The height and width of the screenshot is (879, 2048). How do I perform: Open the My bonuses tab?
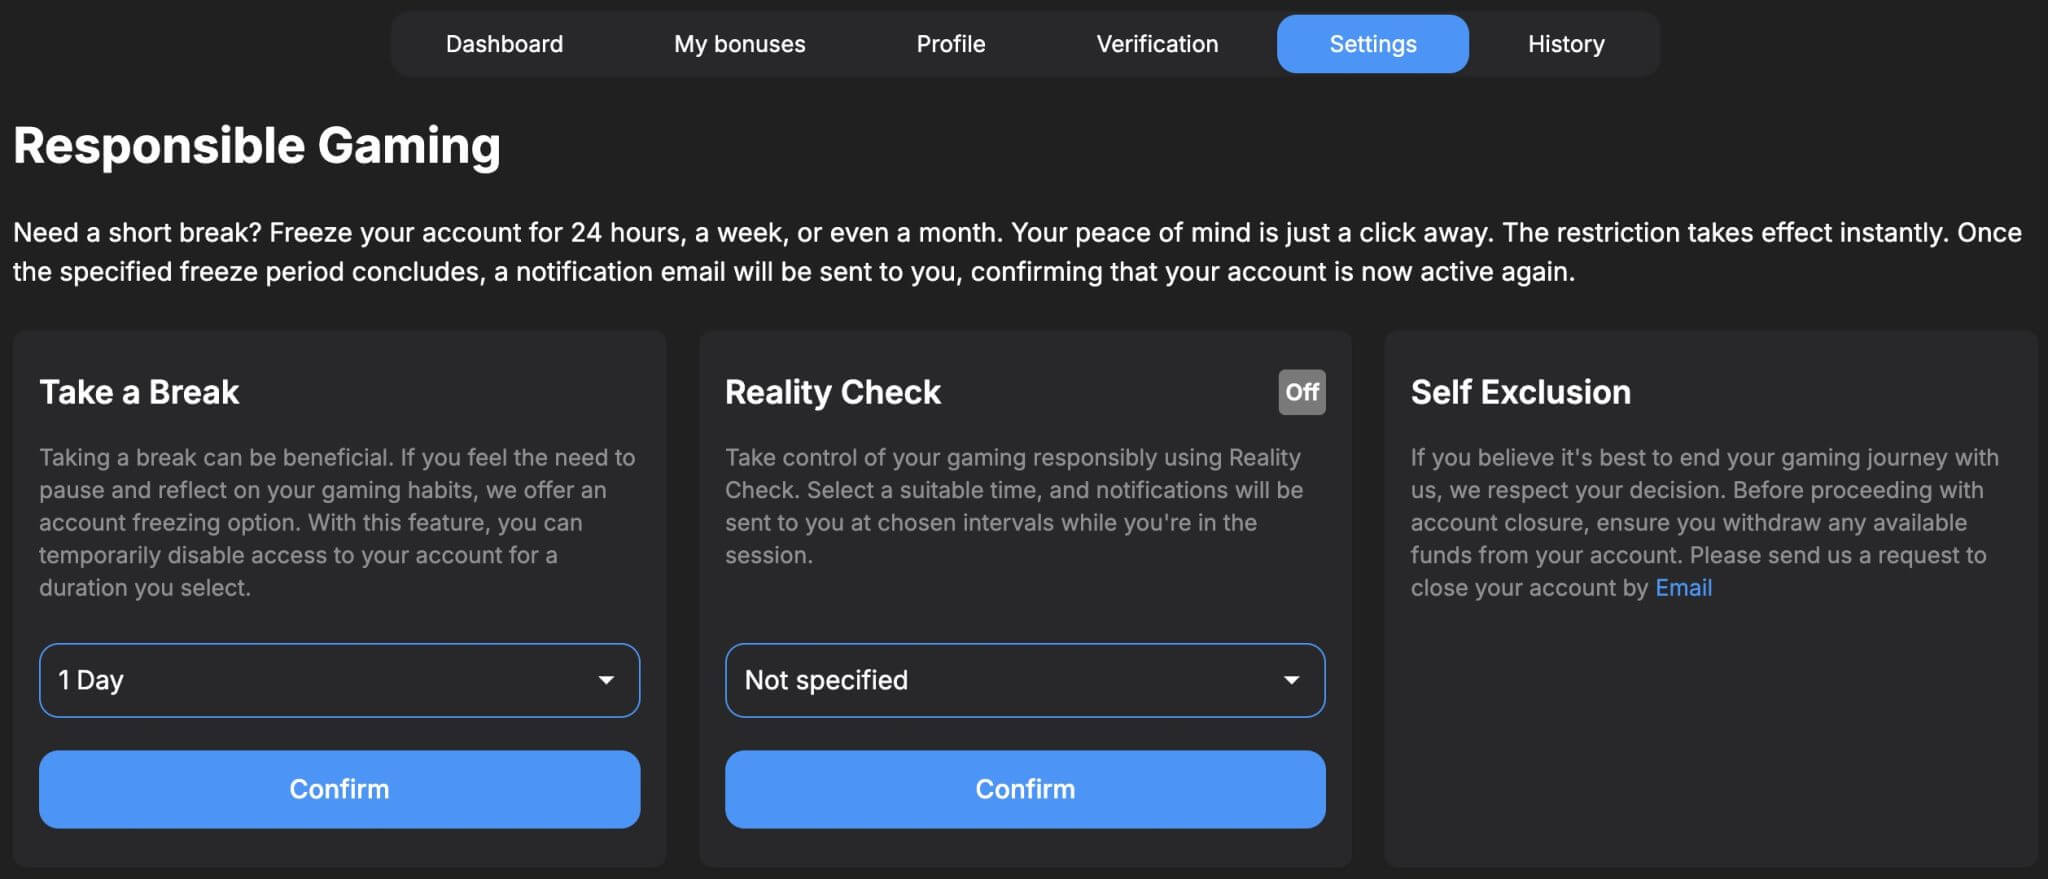[739, 44]
